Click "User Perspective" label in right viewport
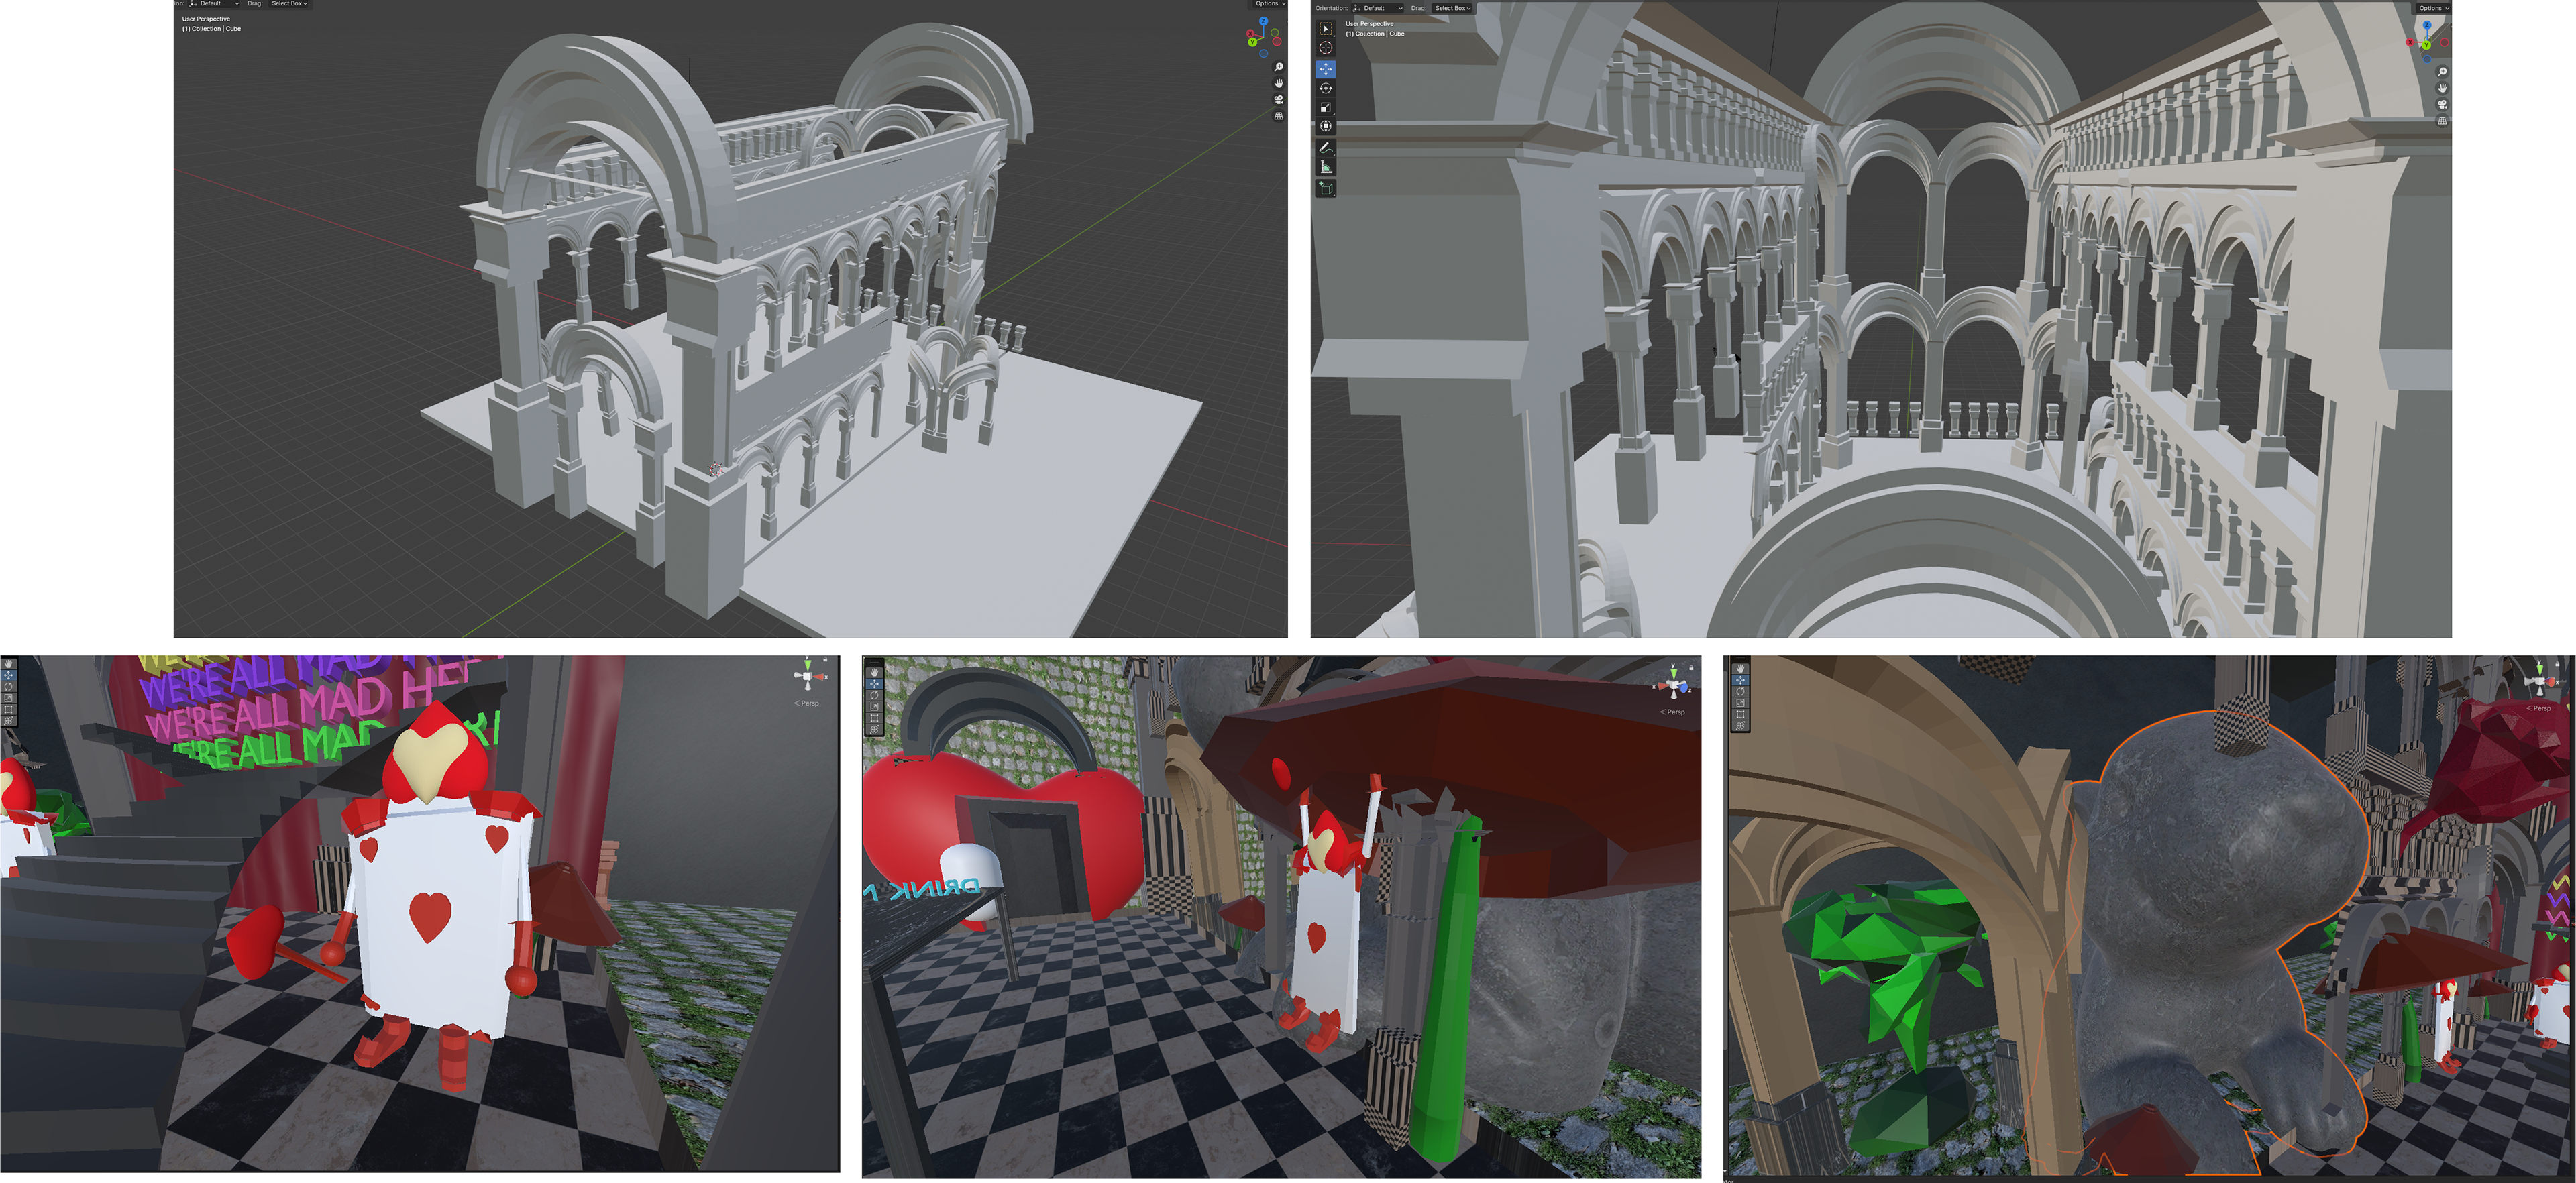Image resolution: width=2576 pixels, height=1183 pixels. (1370, 24)
